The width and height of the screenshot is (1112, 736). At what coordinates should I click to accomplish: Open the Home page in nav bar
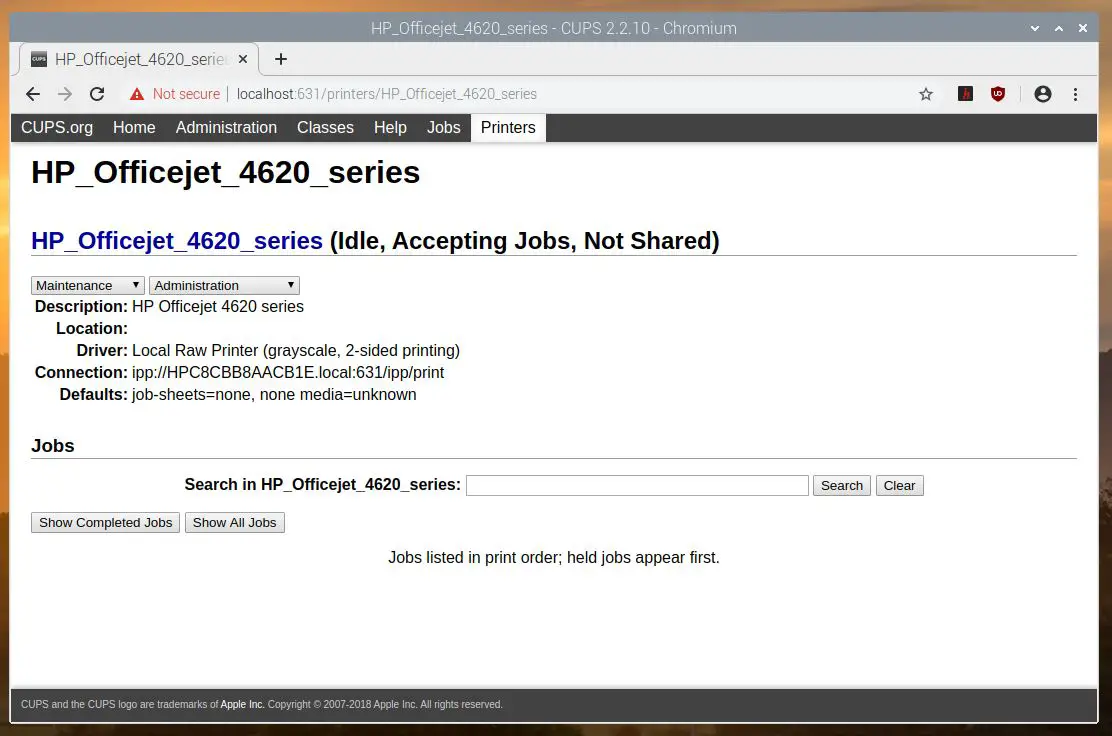point(134,128)
